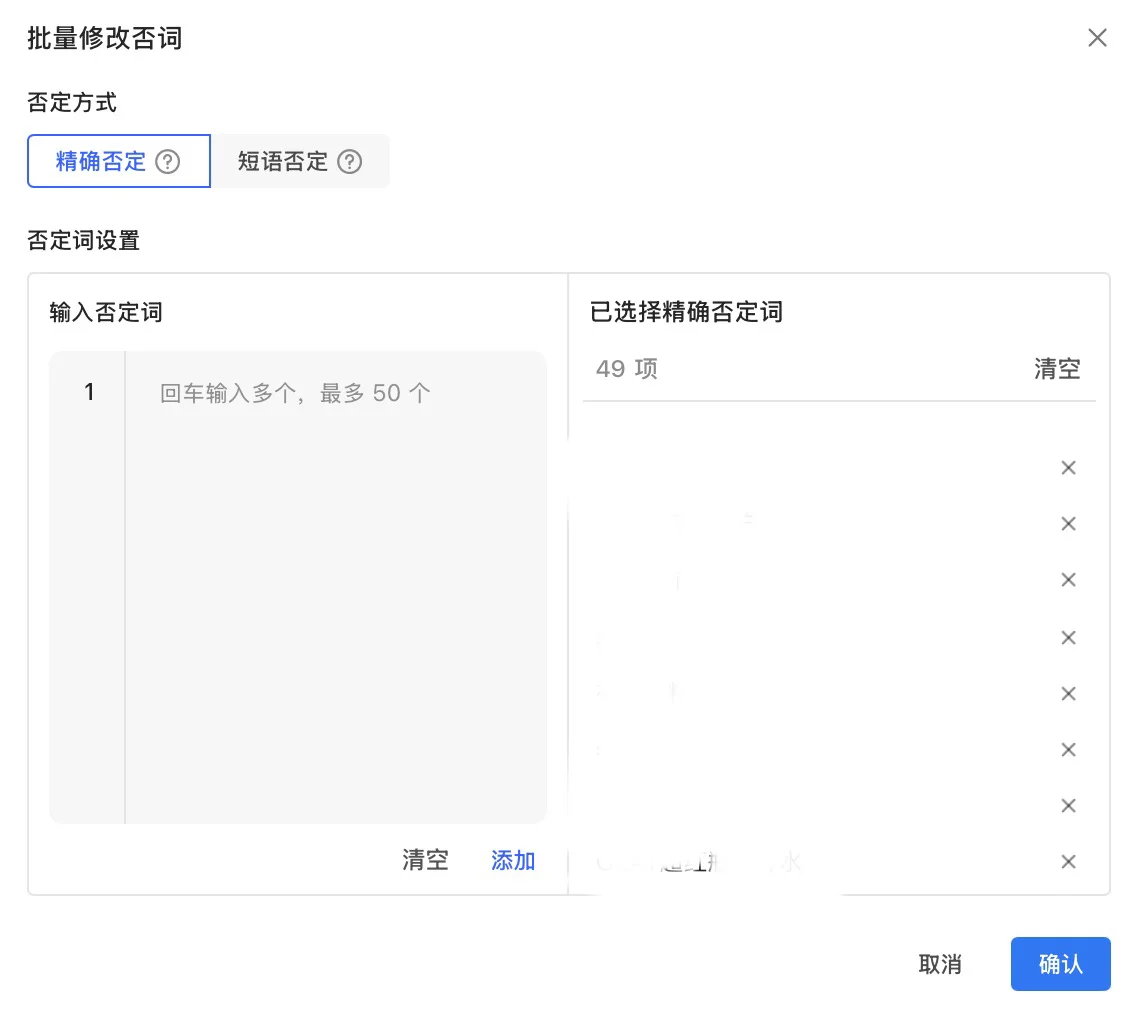Viewport: 1142px width, 1018px height.
Task: Open the help tooltip for 精确否定
Action: coord(168,161)
